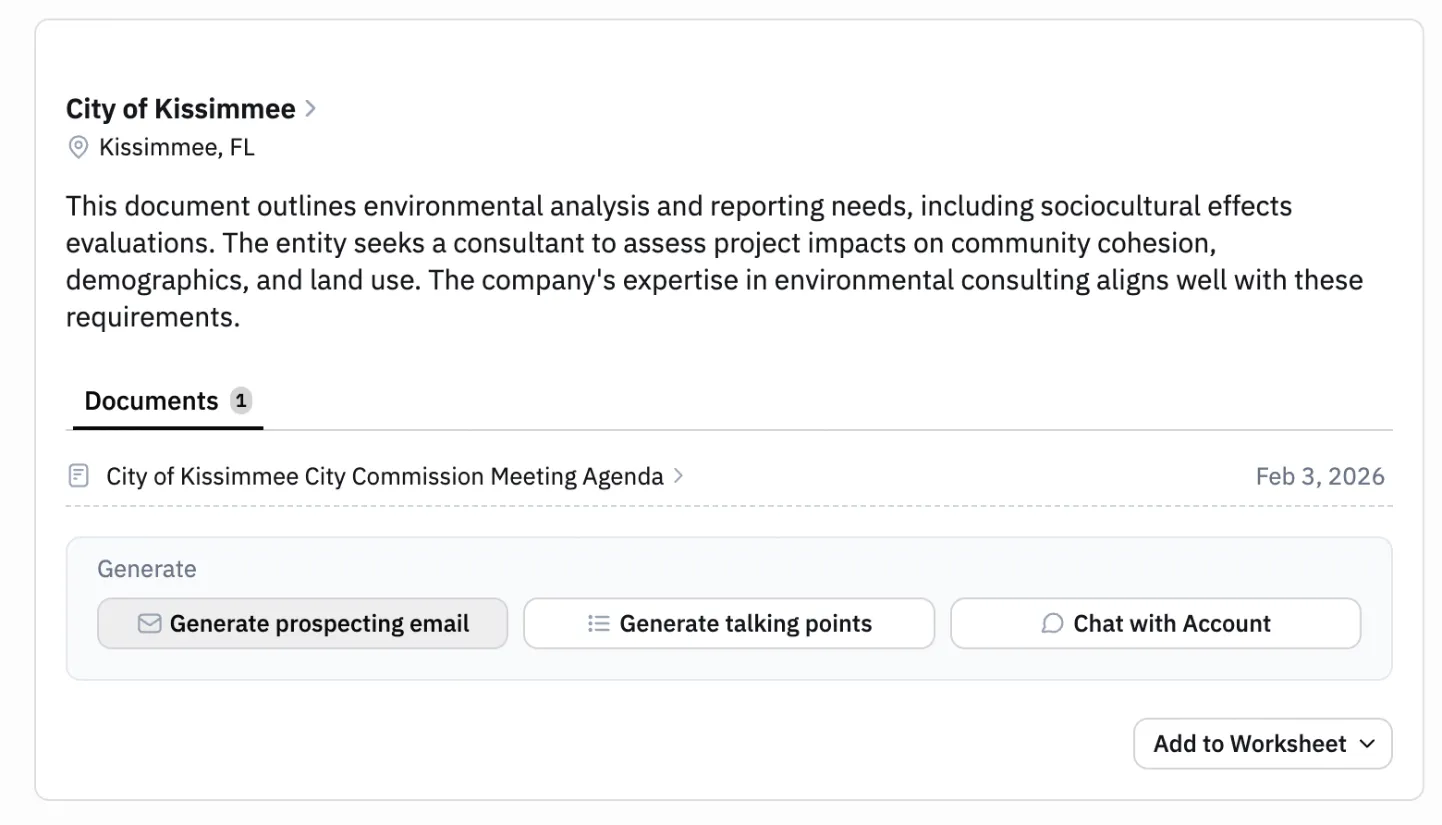Viewport: 1442px width, 825px height.
Task: Open City Commission Meeting Agenda document
Action: pyautogui.click(x=385, y=476)
